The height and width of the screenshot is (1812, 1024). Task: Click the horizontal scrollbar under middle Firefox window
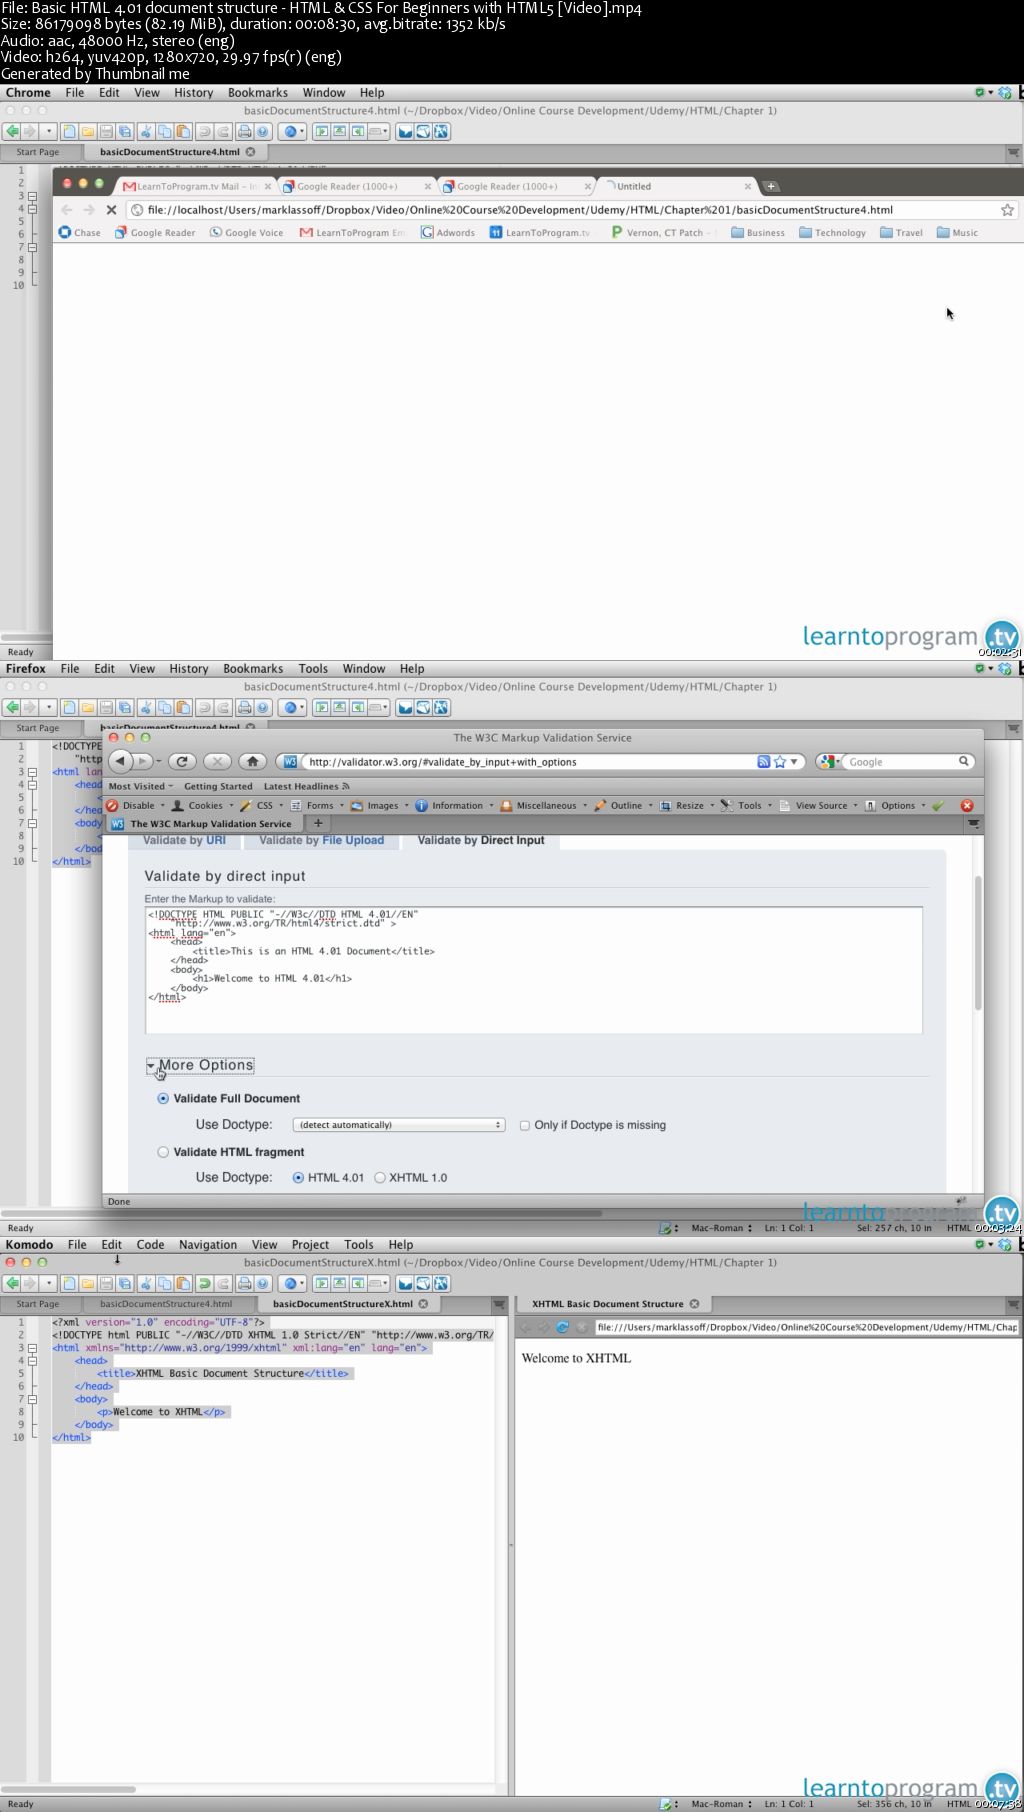tap(301, 1212)
